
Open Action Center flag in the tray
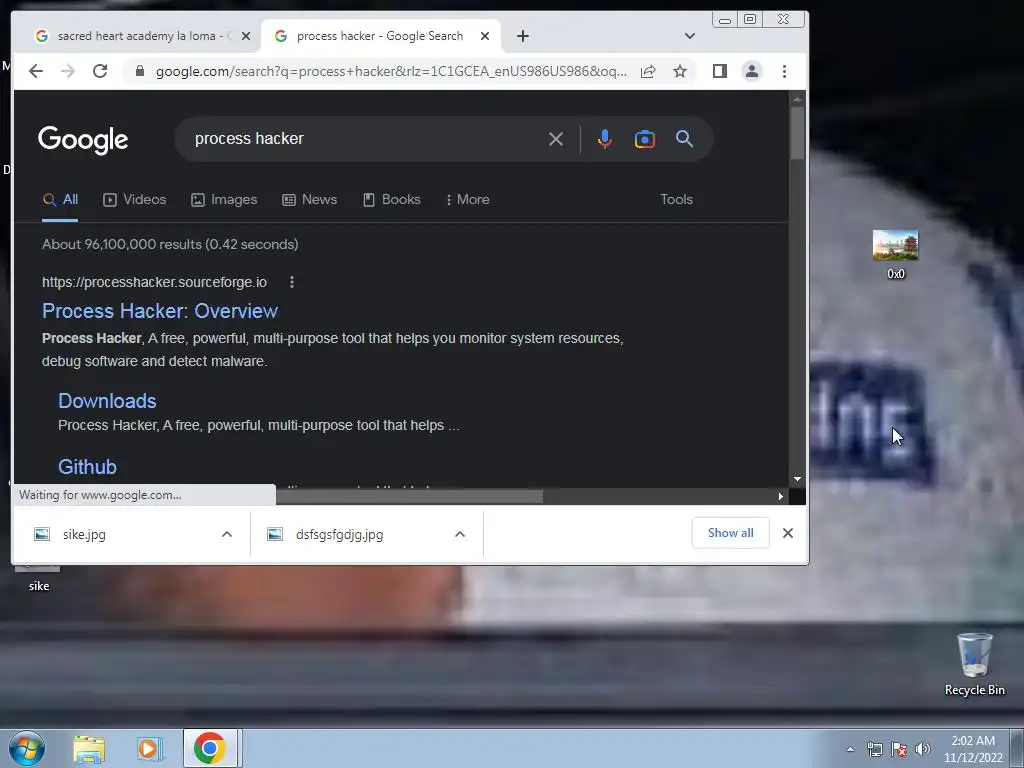point(899,749)
